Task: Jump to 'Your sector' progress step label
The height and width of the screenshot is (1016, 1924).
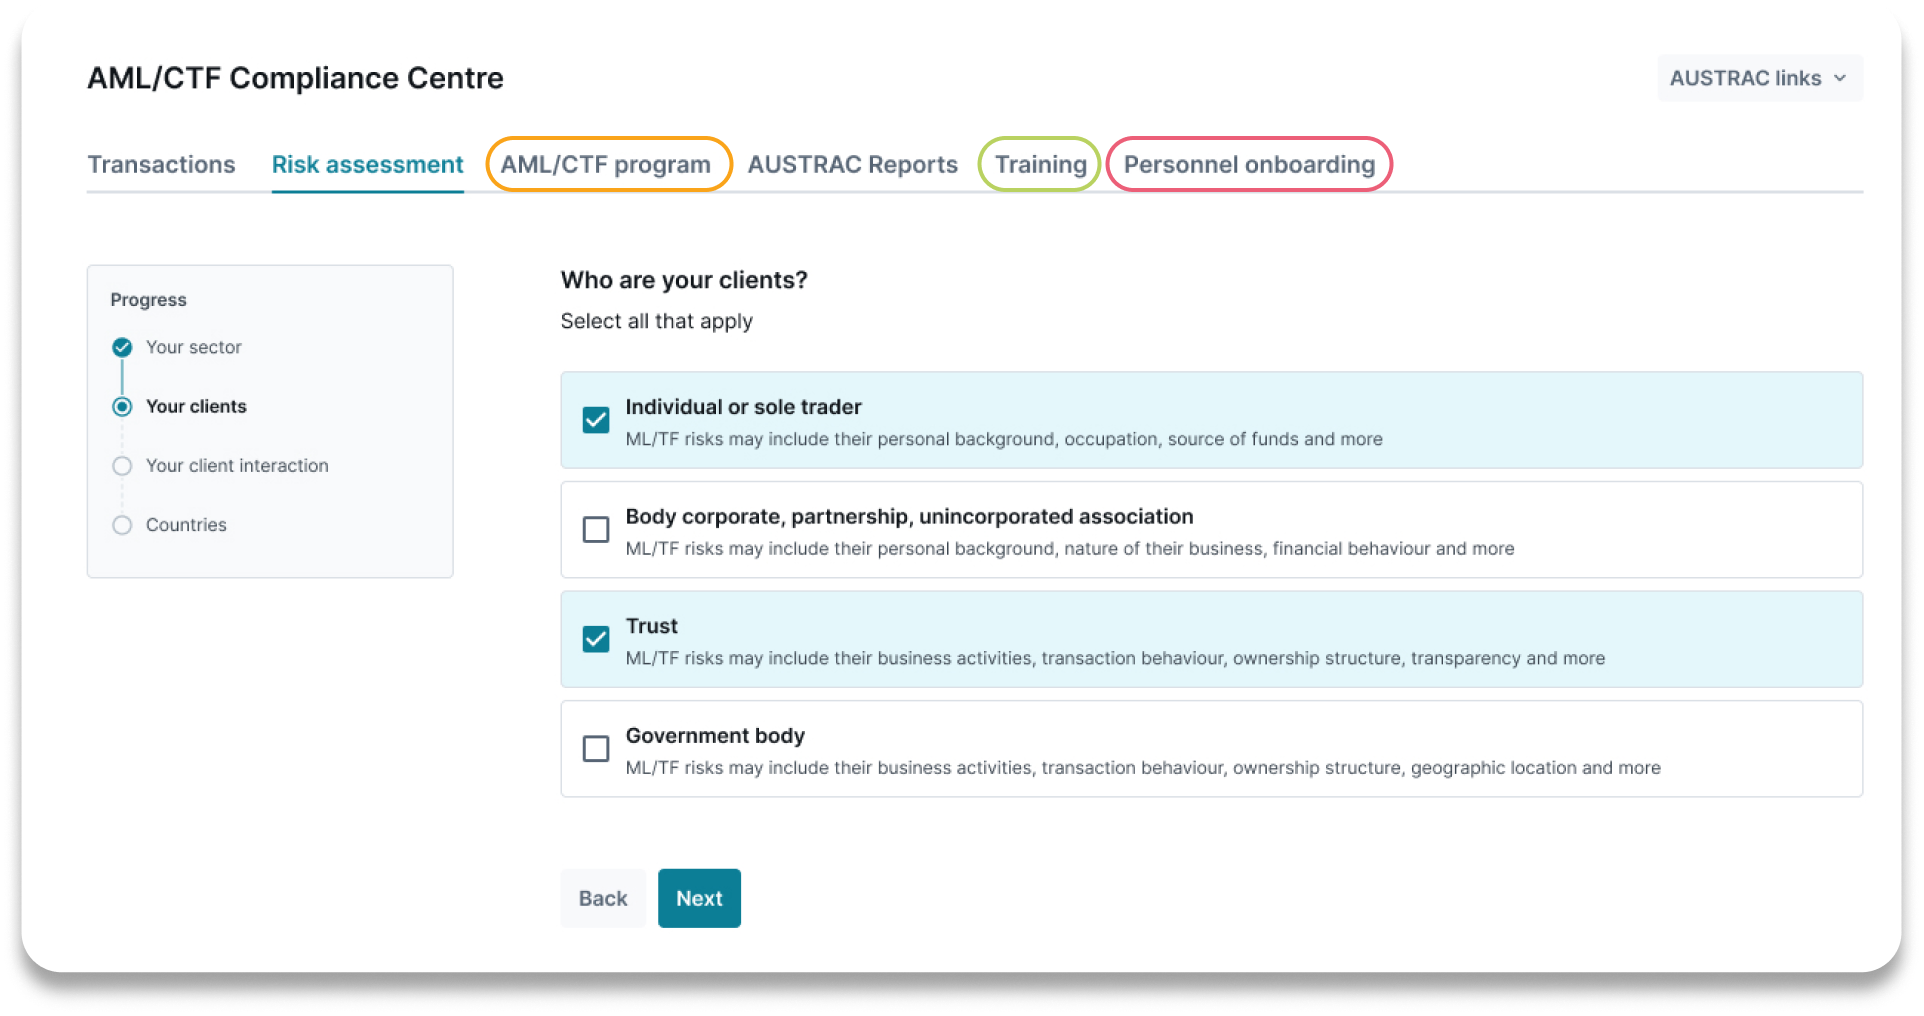Action: point(194,347)
